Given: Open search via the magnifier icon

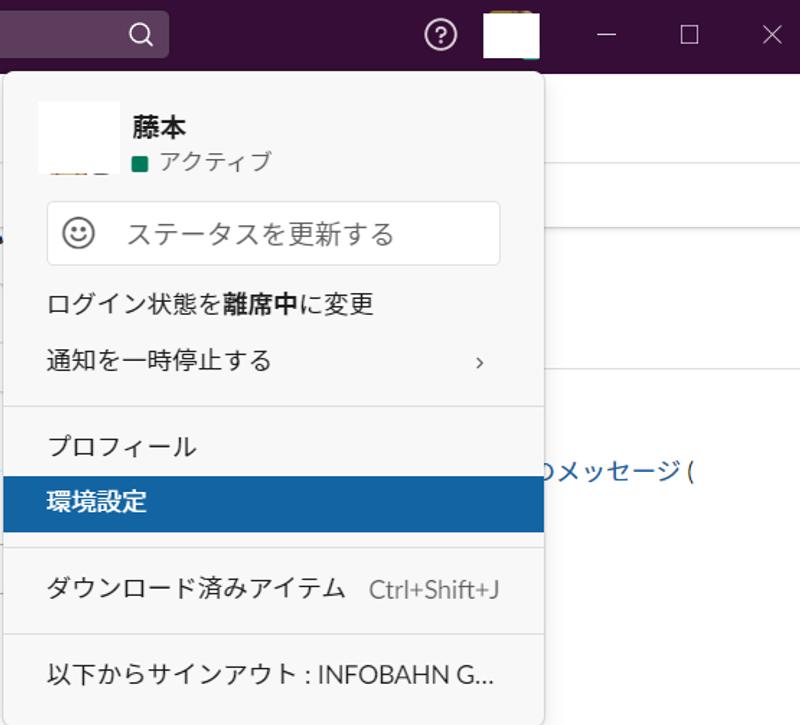Looking at the screenshot, I should (x=140, y=35).
